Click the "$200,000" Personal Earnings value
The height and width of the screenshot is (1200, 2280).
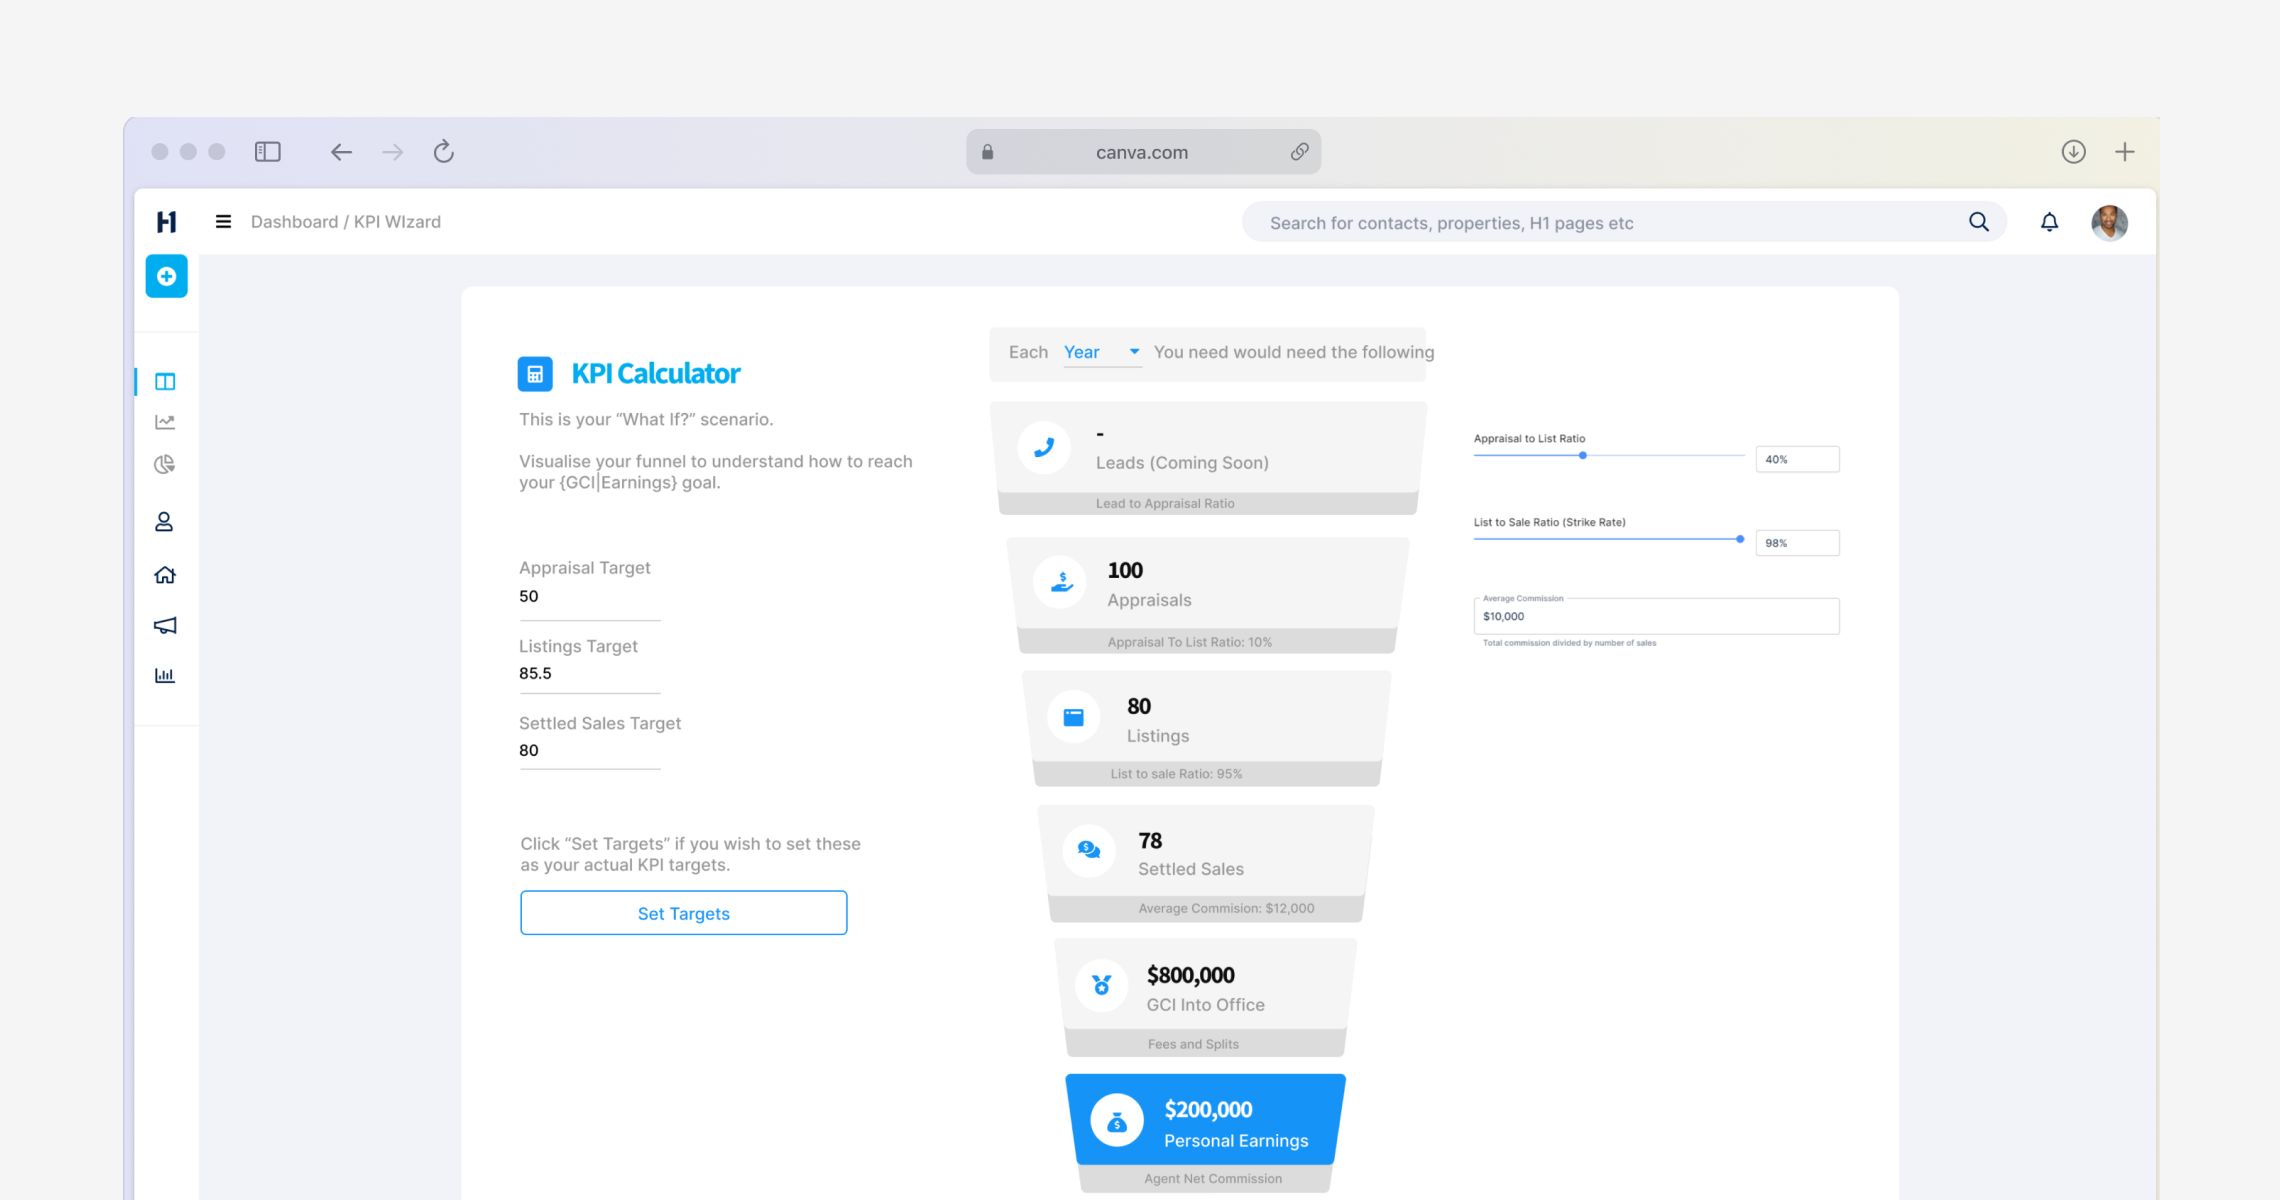point(1208,1110)
